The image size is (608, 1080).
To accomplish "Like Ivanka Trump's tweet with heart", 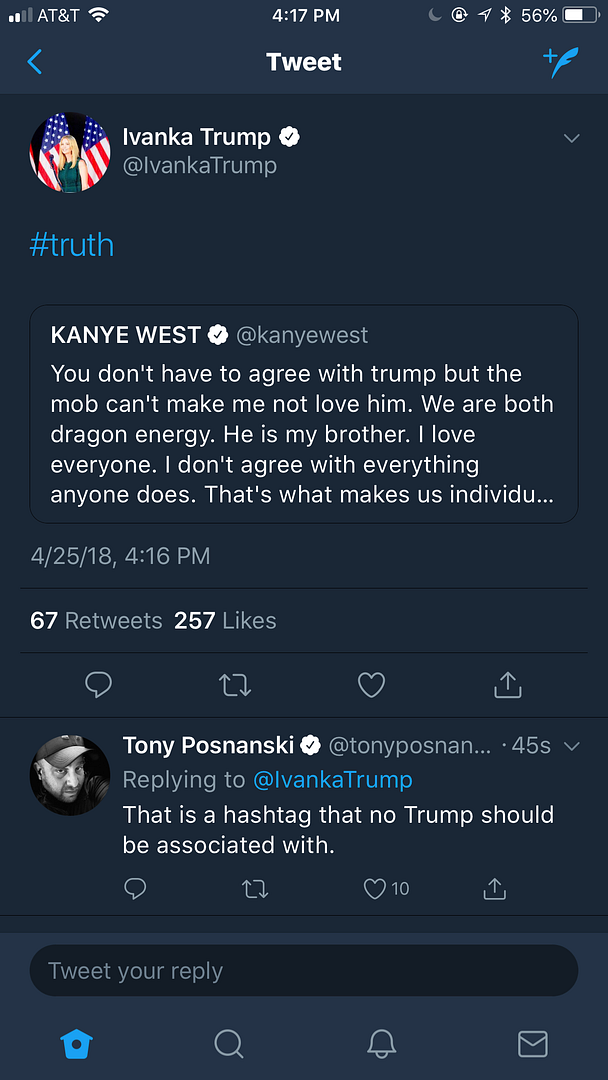I will click(x=371, y=685).
